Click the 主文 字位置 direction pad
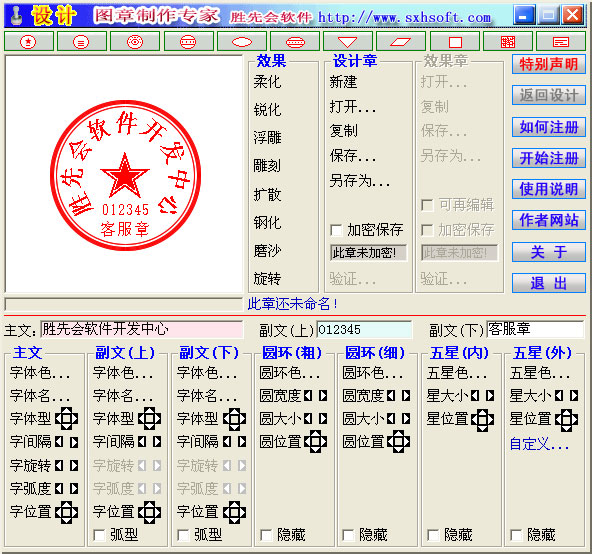The height and width of the screenshot is (554, 592). coord(66,512)
